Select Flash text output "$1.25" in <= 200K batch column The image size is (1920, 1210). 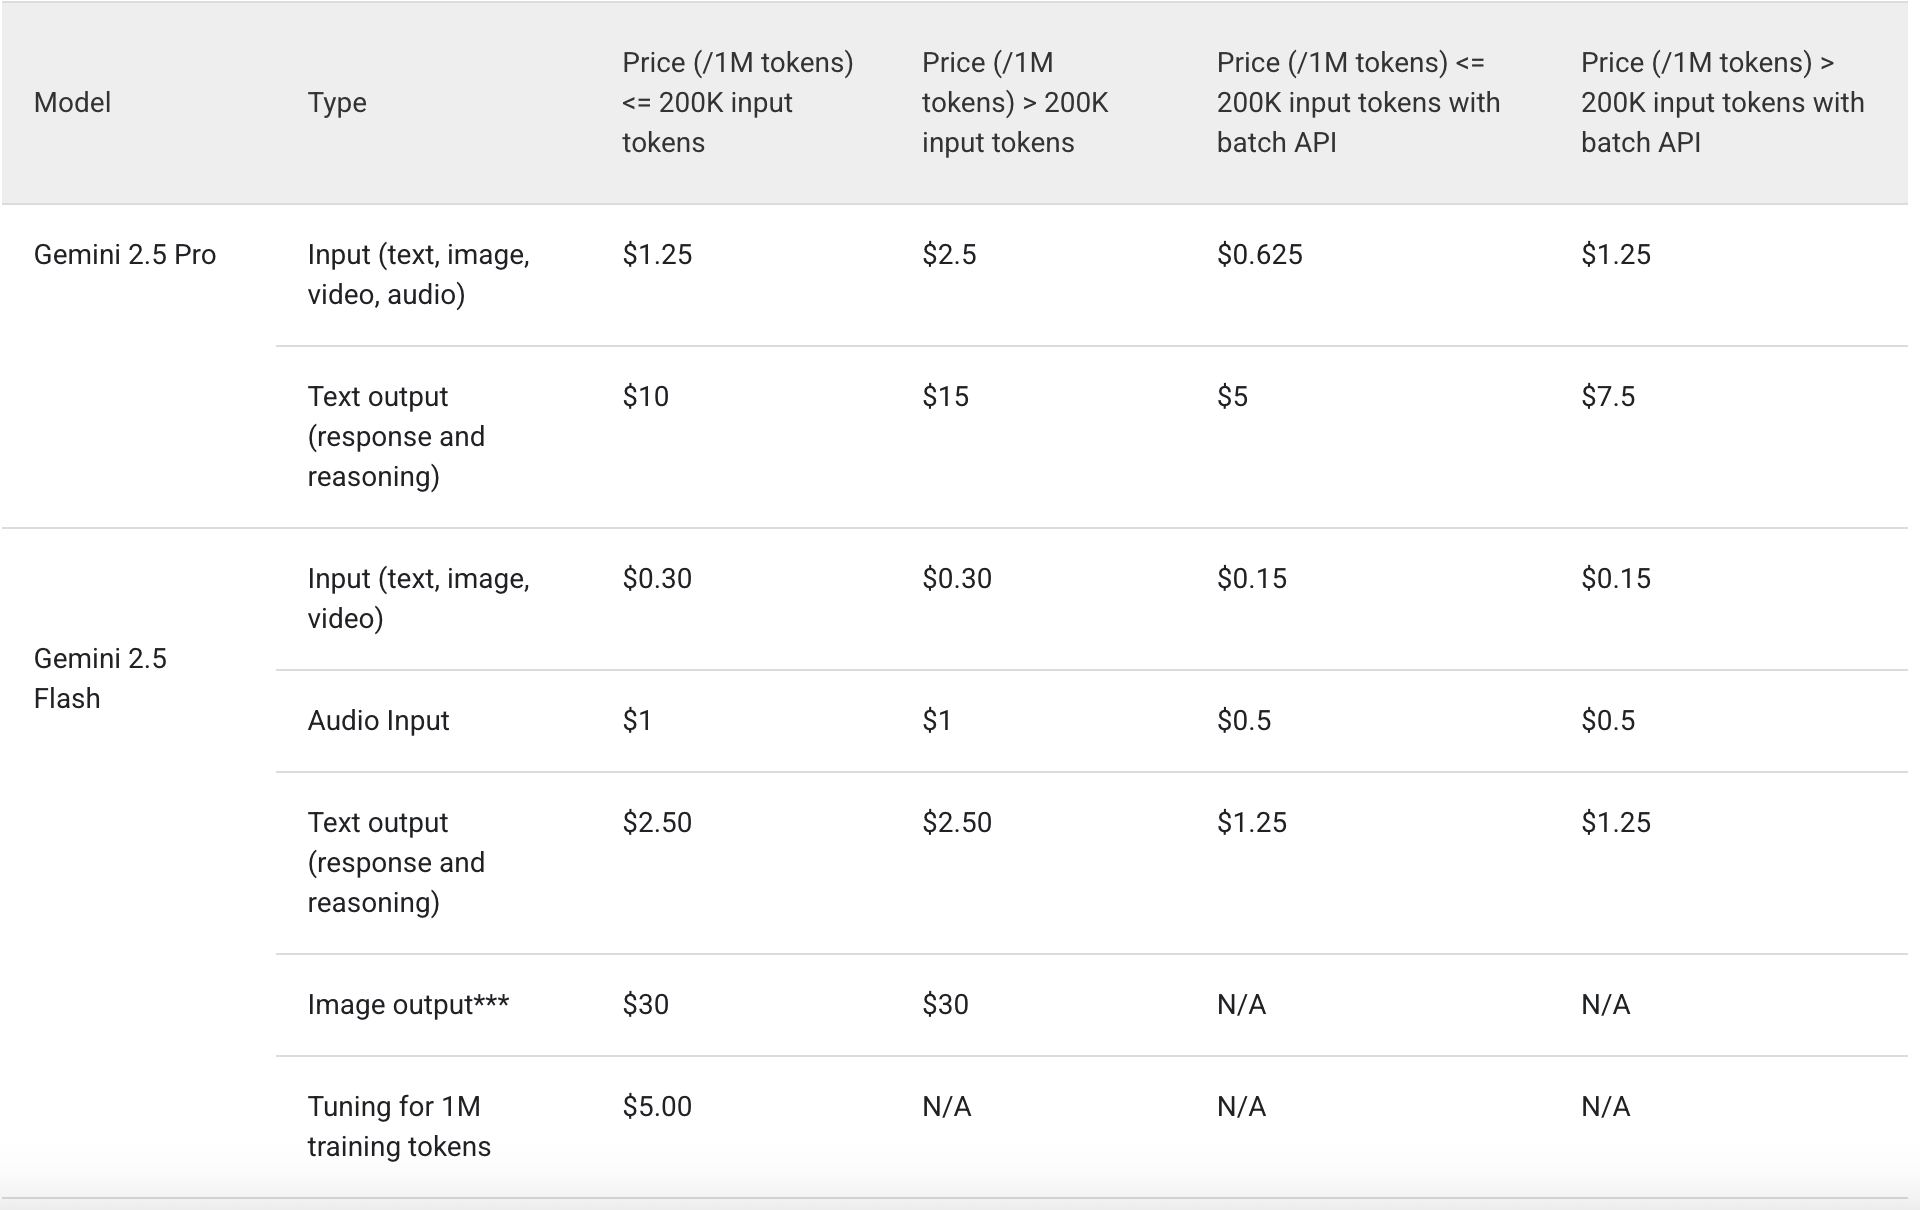click(x=1252, y=823)
